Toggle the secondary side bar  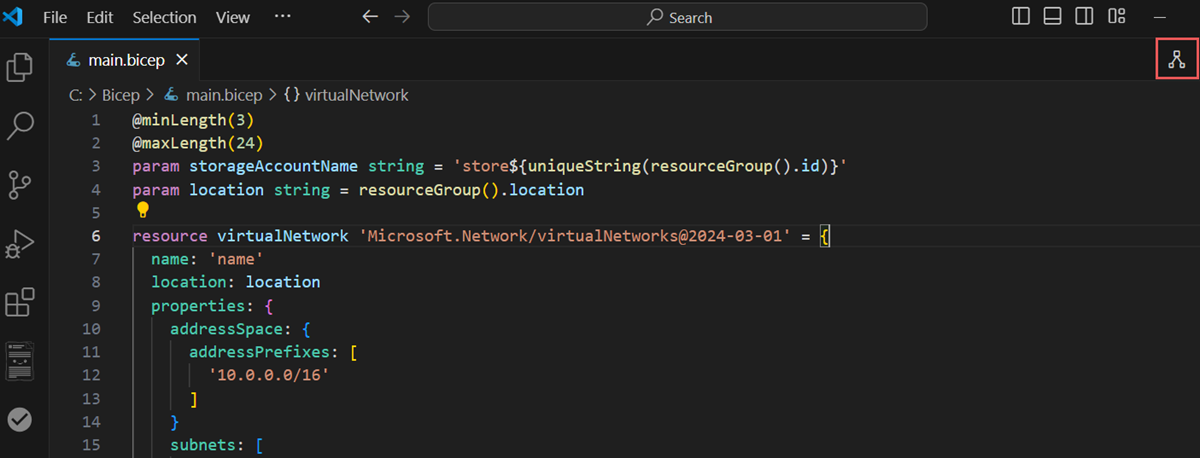pyautogui.click(x=1084, y=17)
